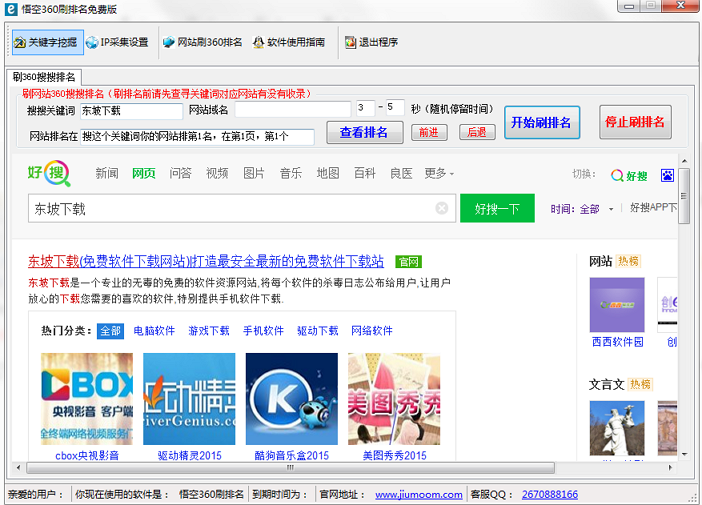Select the 全部 category filter
Screen dimensions: 702x505
tap(110, 331)
